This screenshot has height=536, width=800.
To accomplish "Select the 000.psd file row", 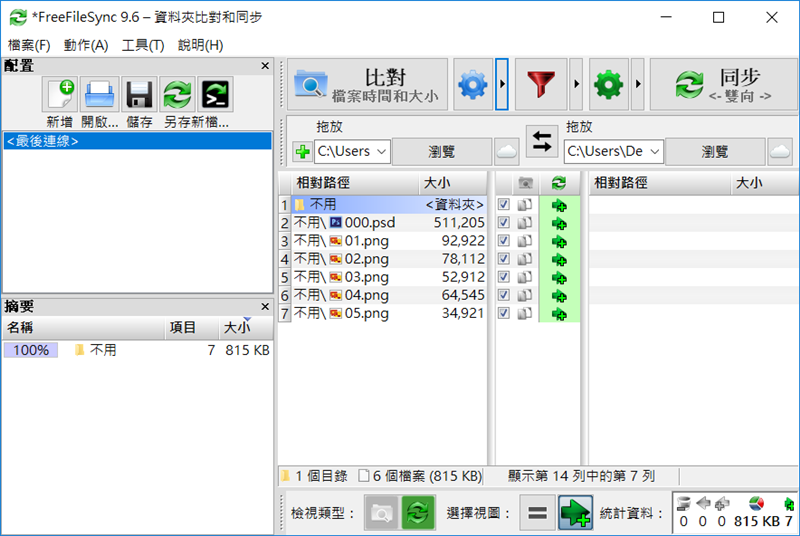I will click(389, 222).
